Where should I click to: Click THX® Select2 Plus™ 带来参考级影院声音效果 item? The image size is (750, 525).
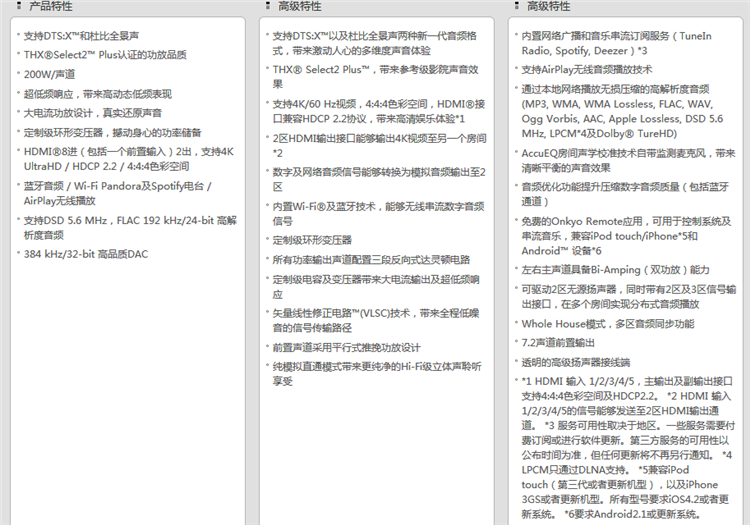click(375, 77)
